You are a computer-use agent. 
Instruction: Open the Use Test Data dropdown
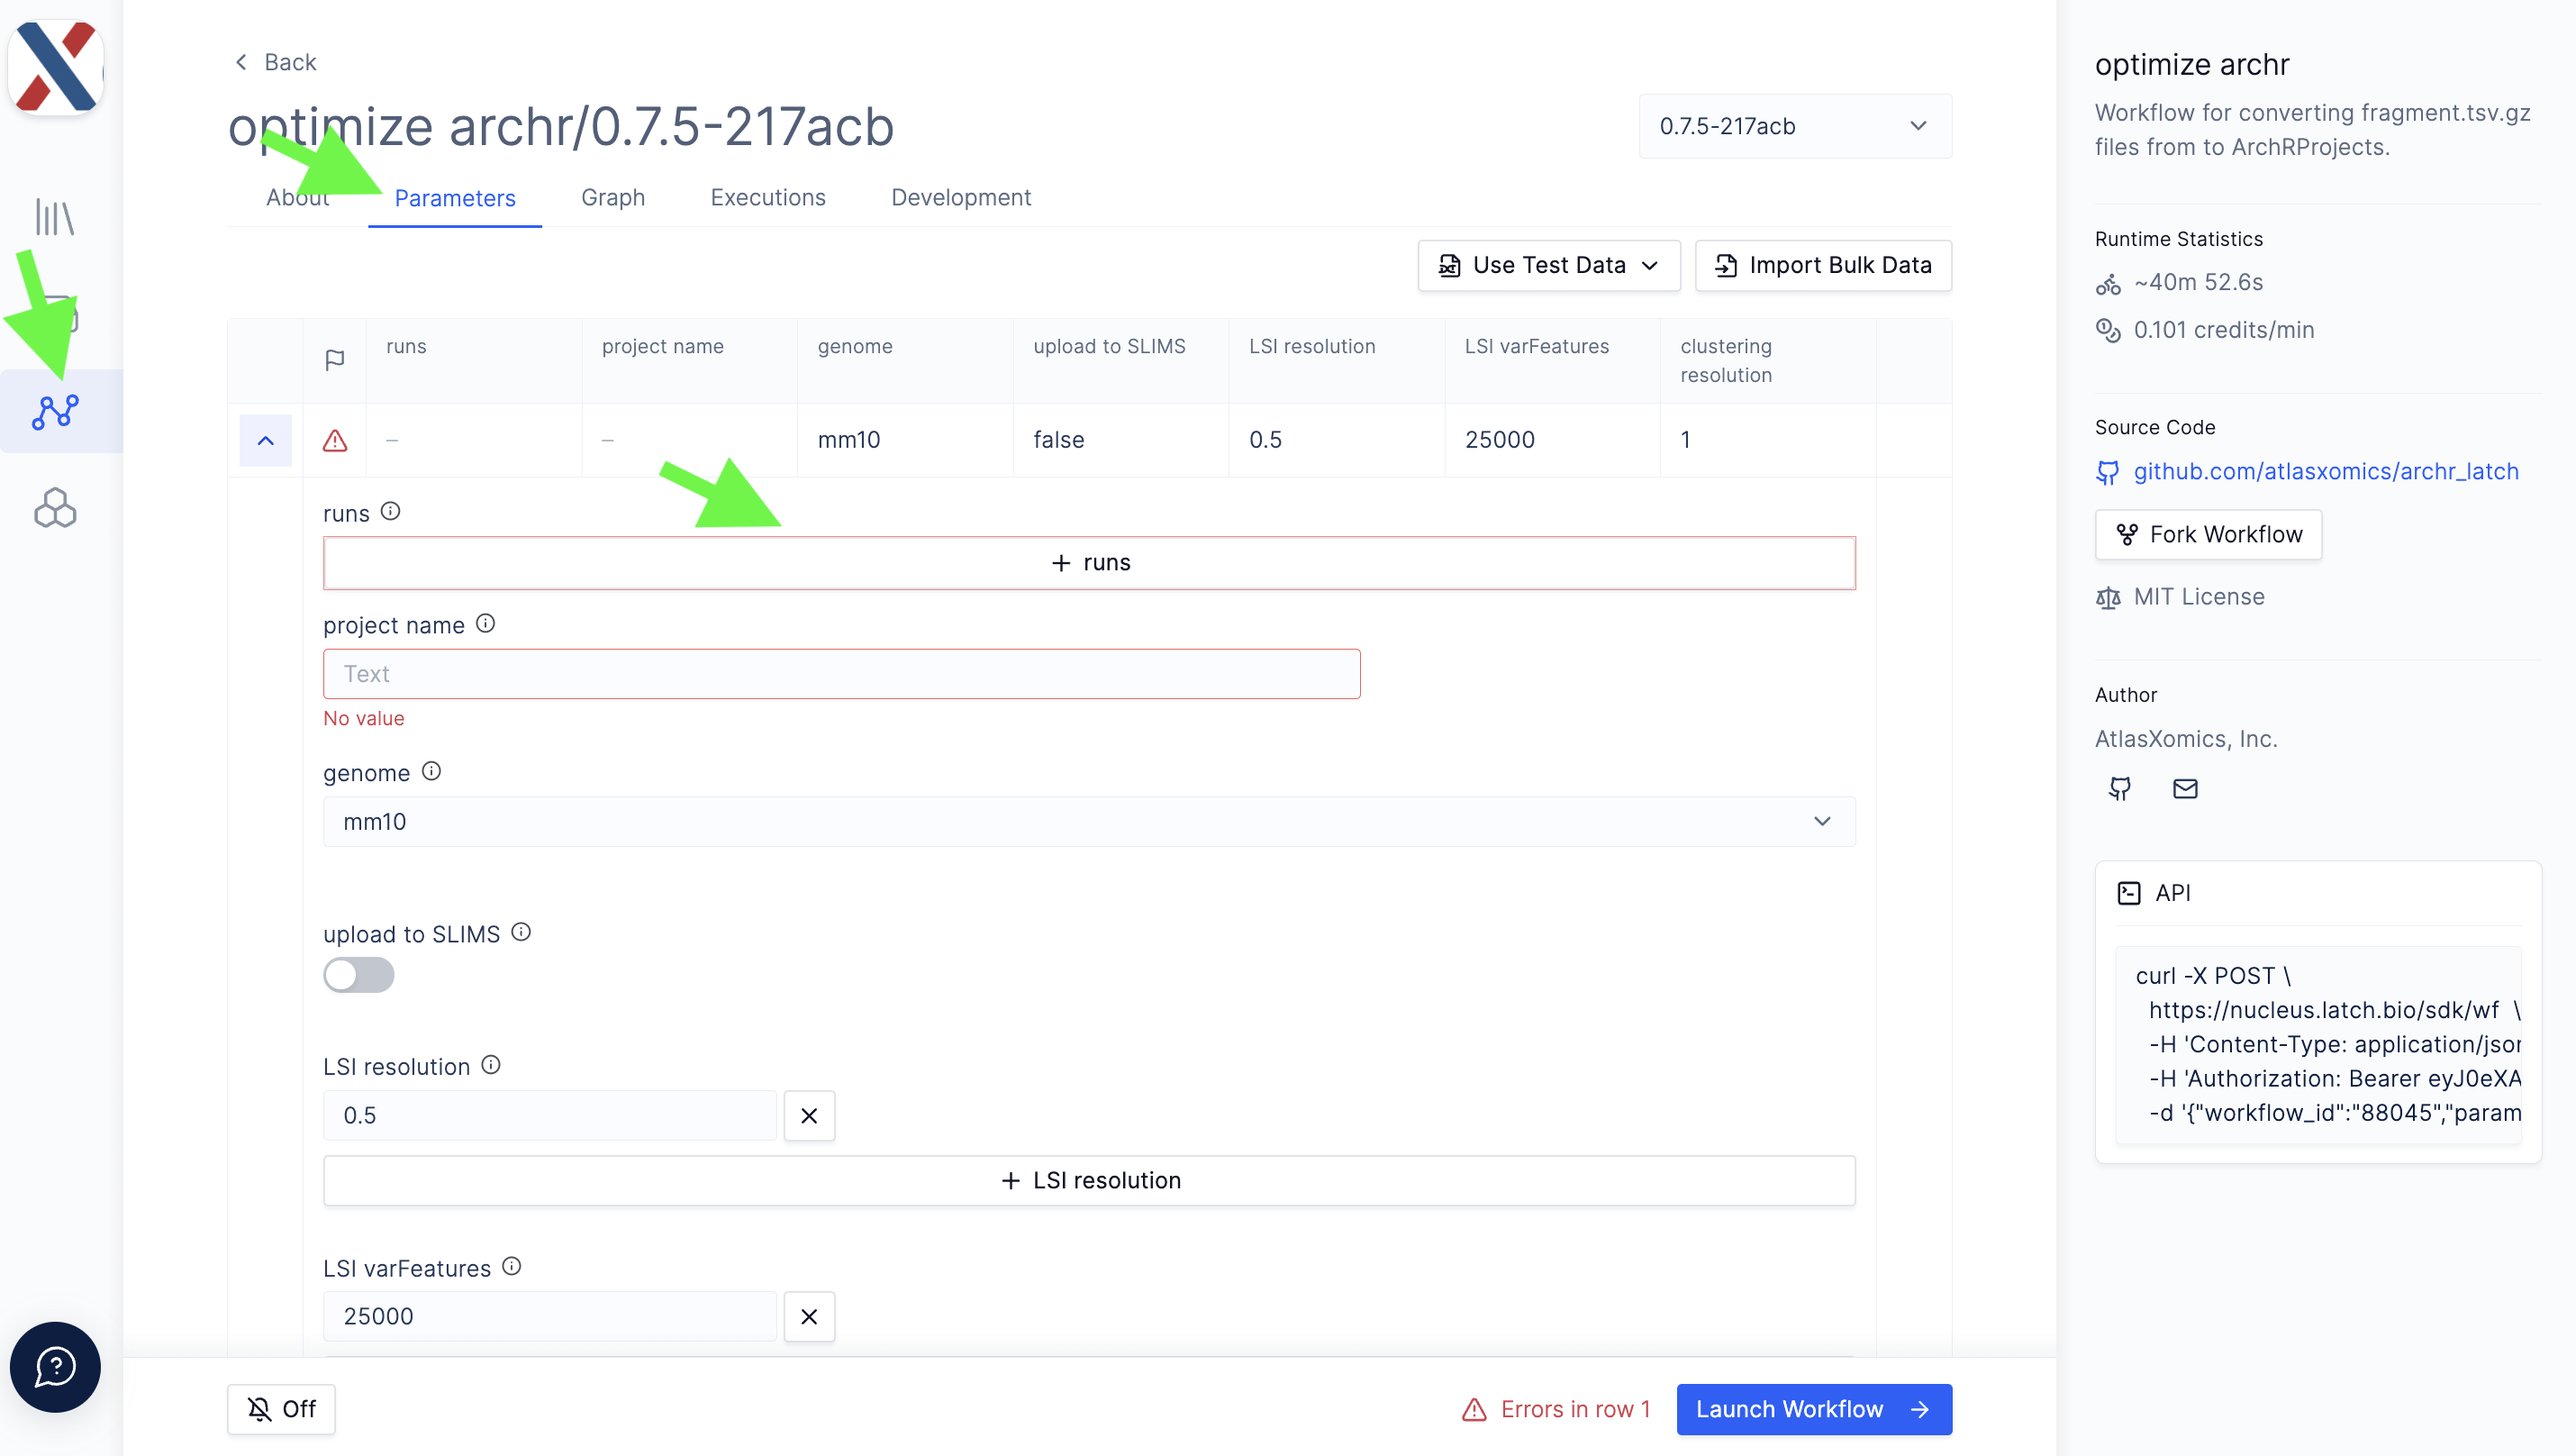click(x=1549, y=265)
